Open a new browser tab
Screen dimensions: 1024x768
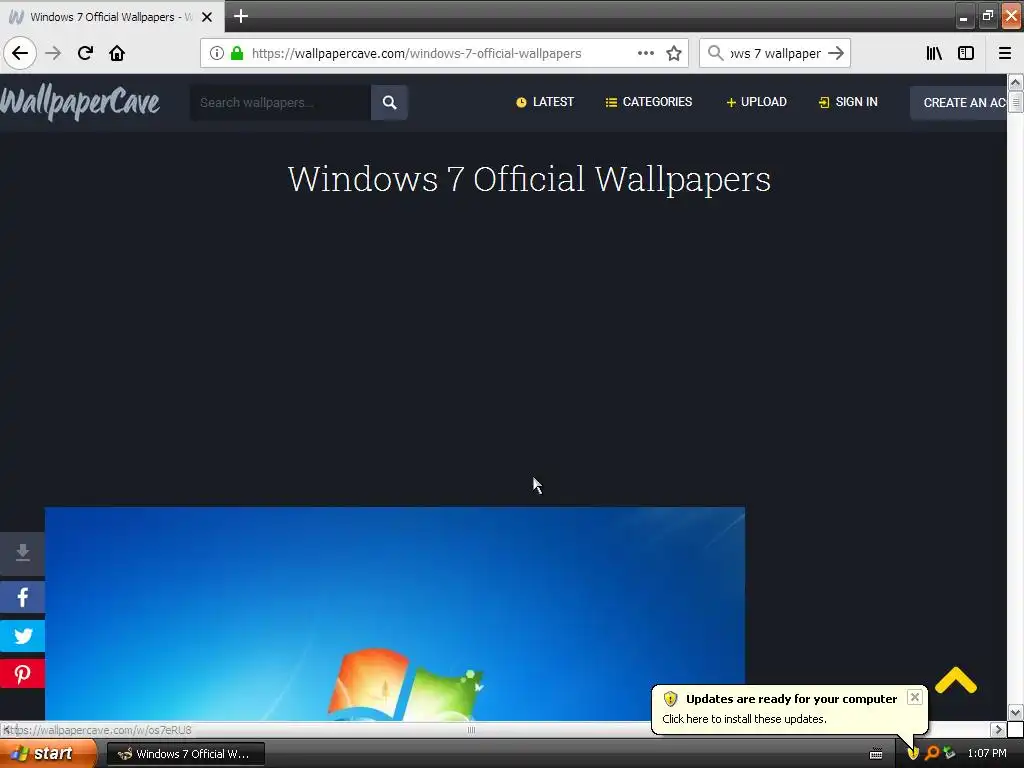(x=241, y=16)
